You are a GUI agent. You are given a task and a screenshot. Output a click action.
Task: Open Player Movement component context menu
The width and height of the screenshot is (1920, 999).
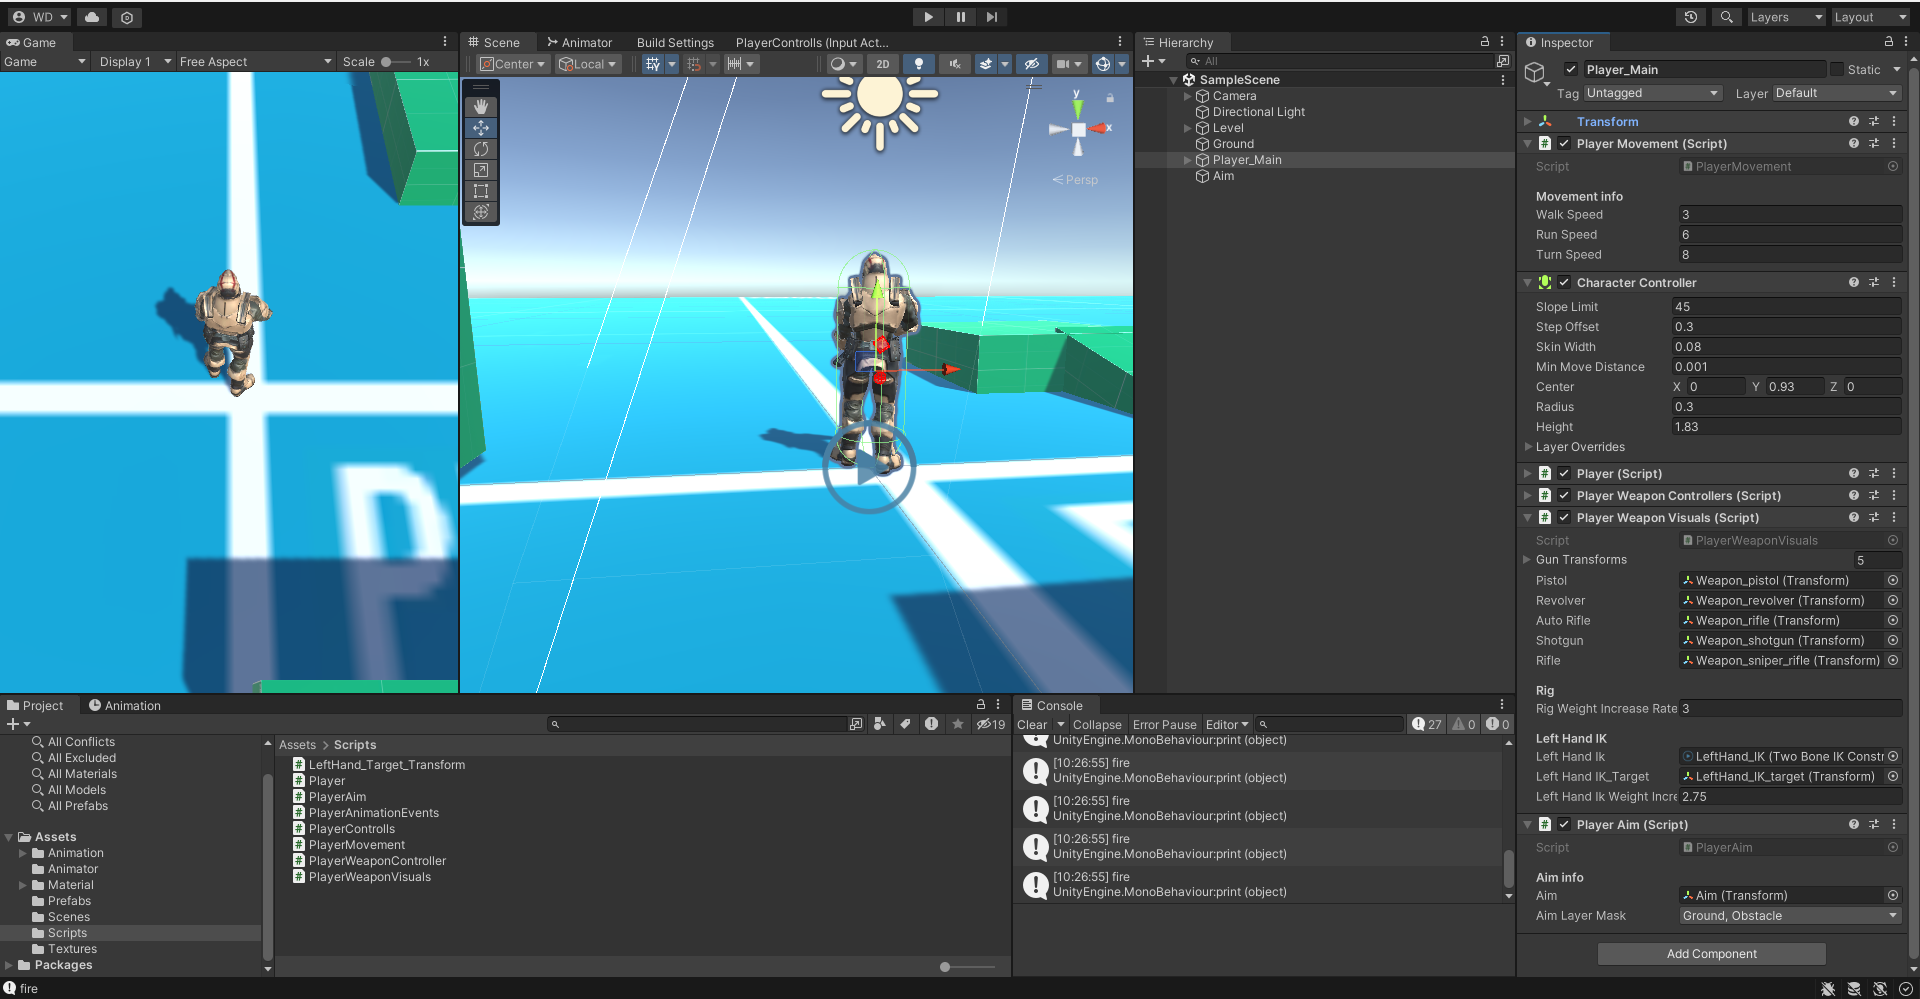tap(1894, 143)
